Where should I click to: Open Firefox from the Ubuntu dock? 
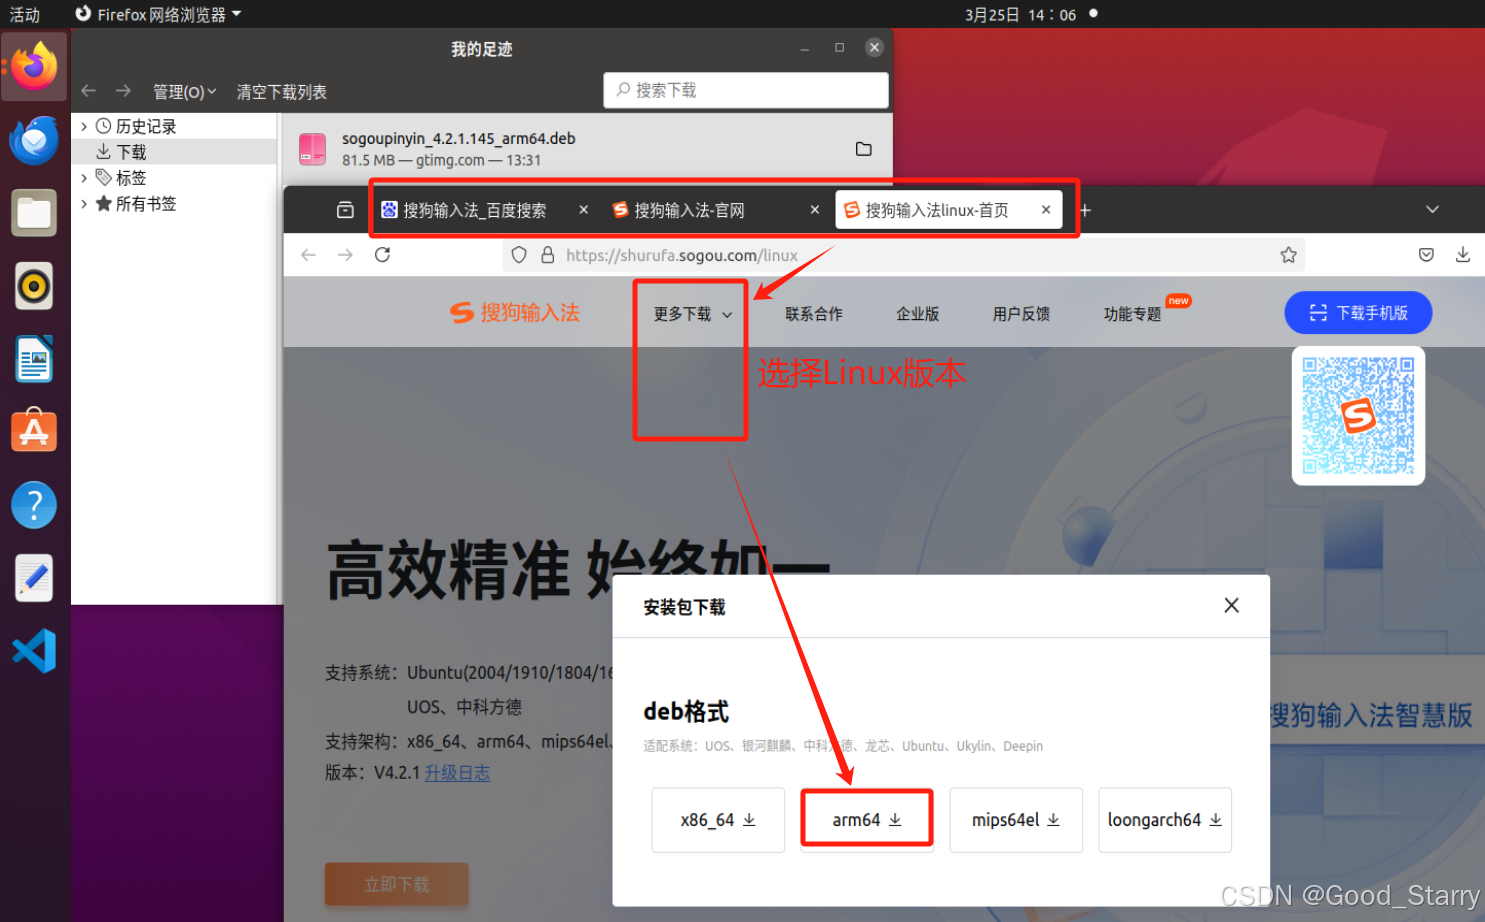(34, 66)
